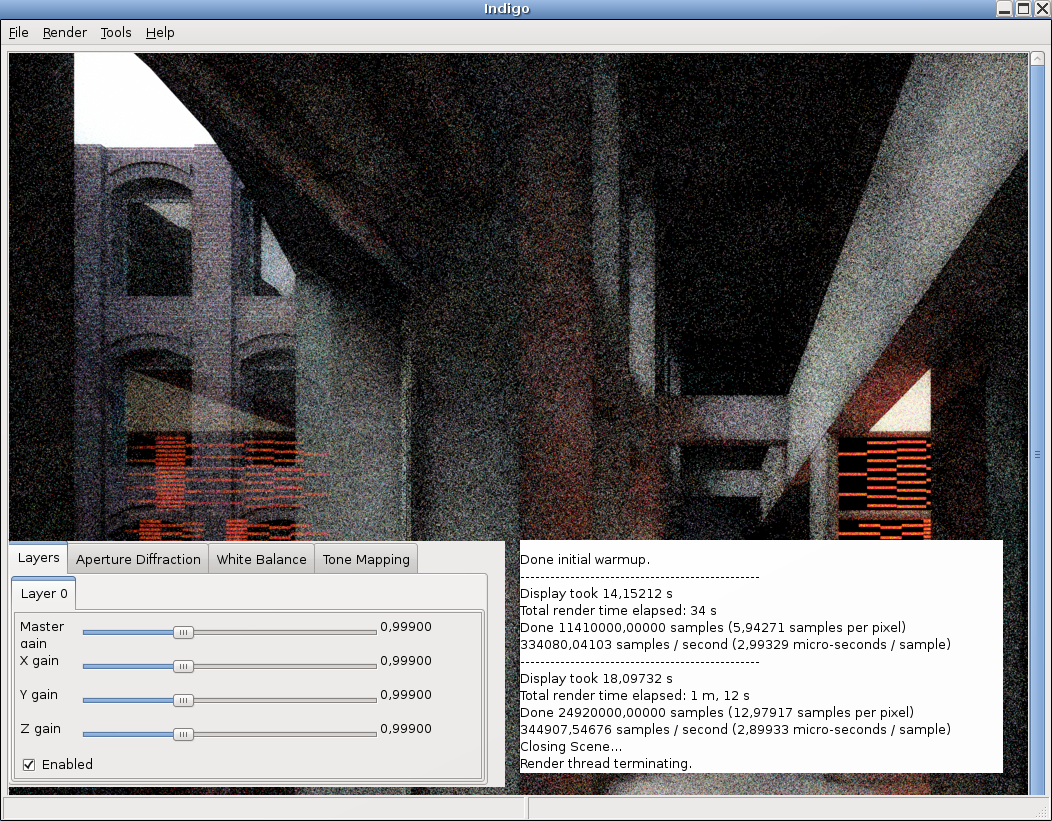This screenshot has height=821, width=1052.
Task: Minimize the Indigo window
Action: (1004, 9)
